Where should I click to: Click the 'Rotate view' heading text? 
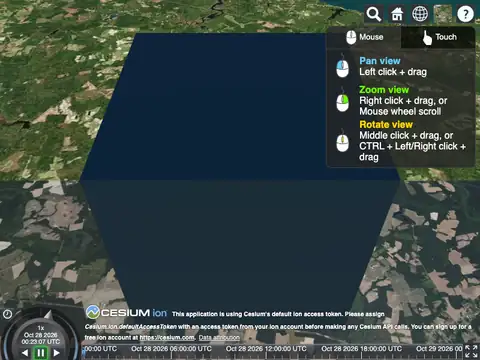(x=386, y=124)
